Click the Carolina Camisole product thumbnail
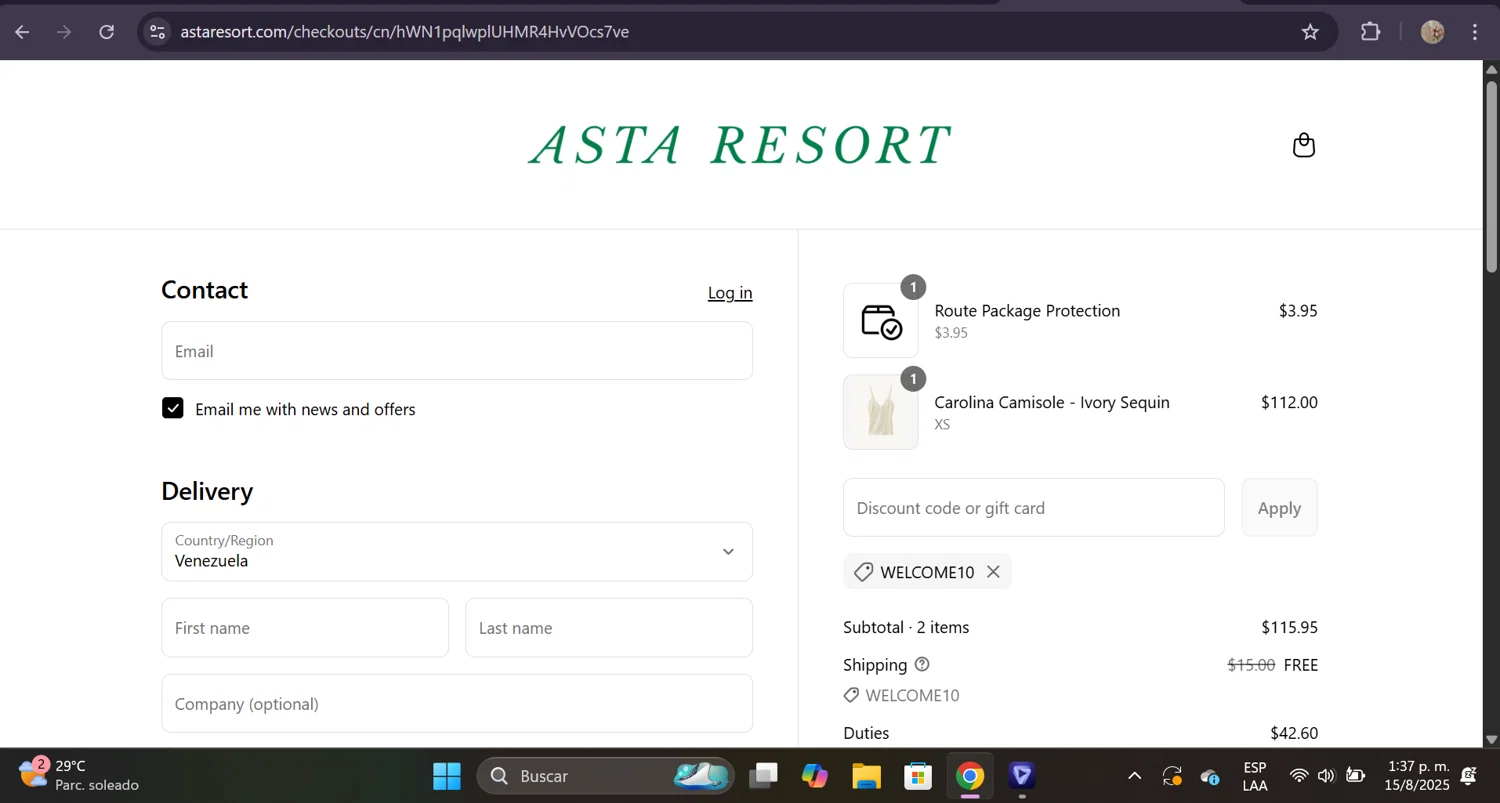This screenshot has width=1500, height=803. 881,412
